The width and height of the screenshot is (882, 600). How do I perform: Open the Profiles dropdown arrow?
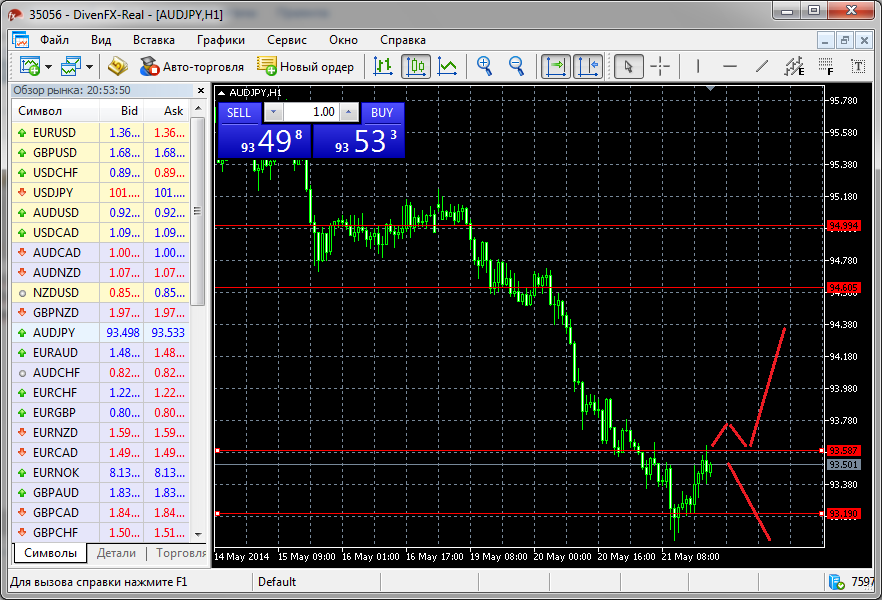coord(89,67)
